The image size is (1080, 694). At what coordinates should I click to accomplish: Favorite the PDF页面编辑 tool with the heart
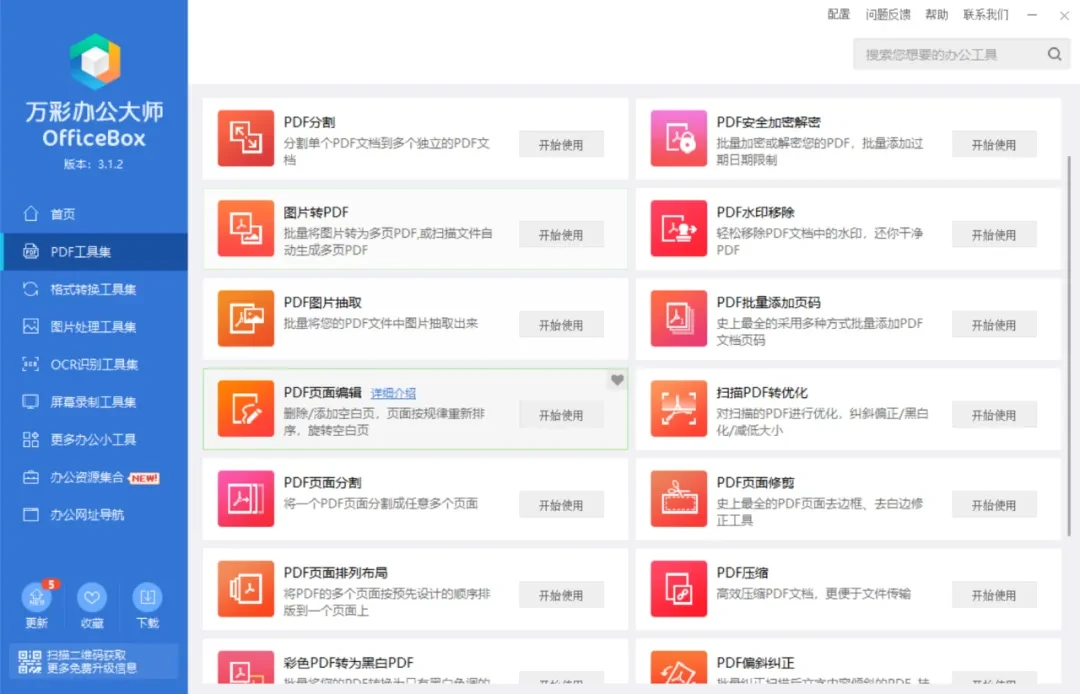tap(617, 380)
